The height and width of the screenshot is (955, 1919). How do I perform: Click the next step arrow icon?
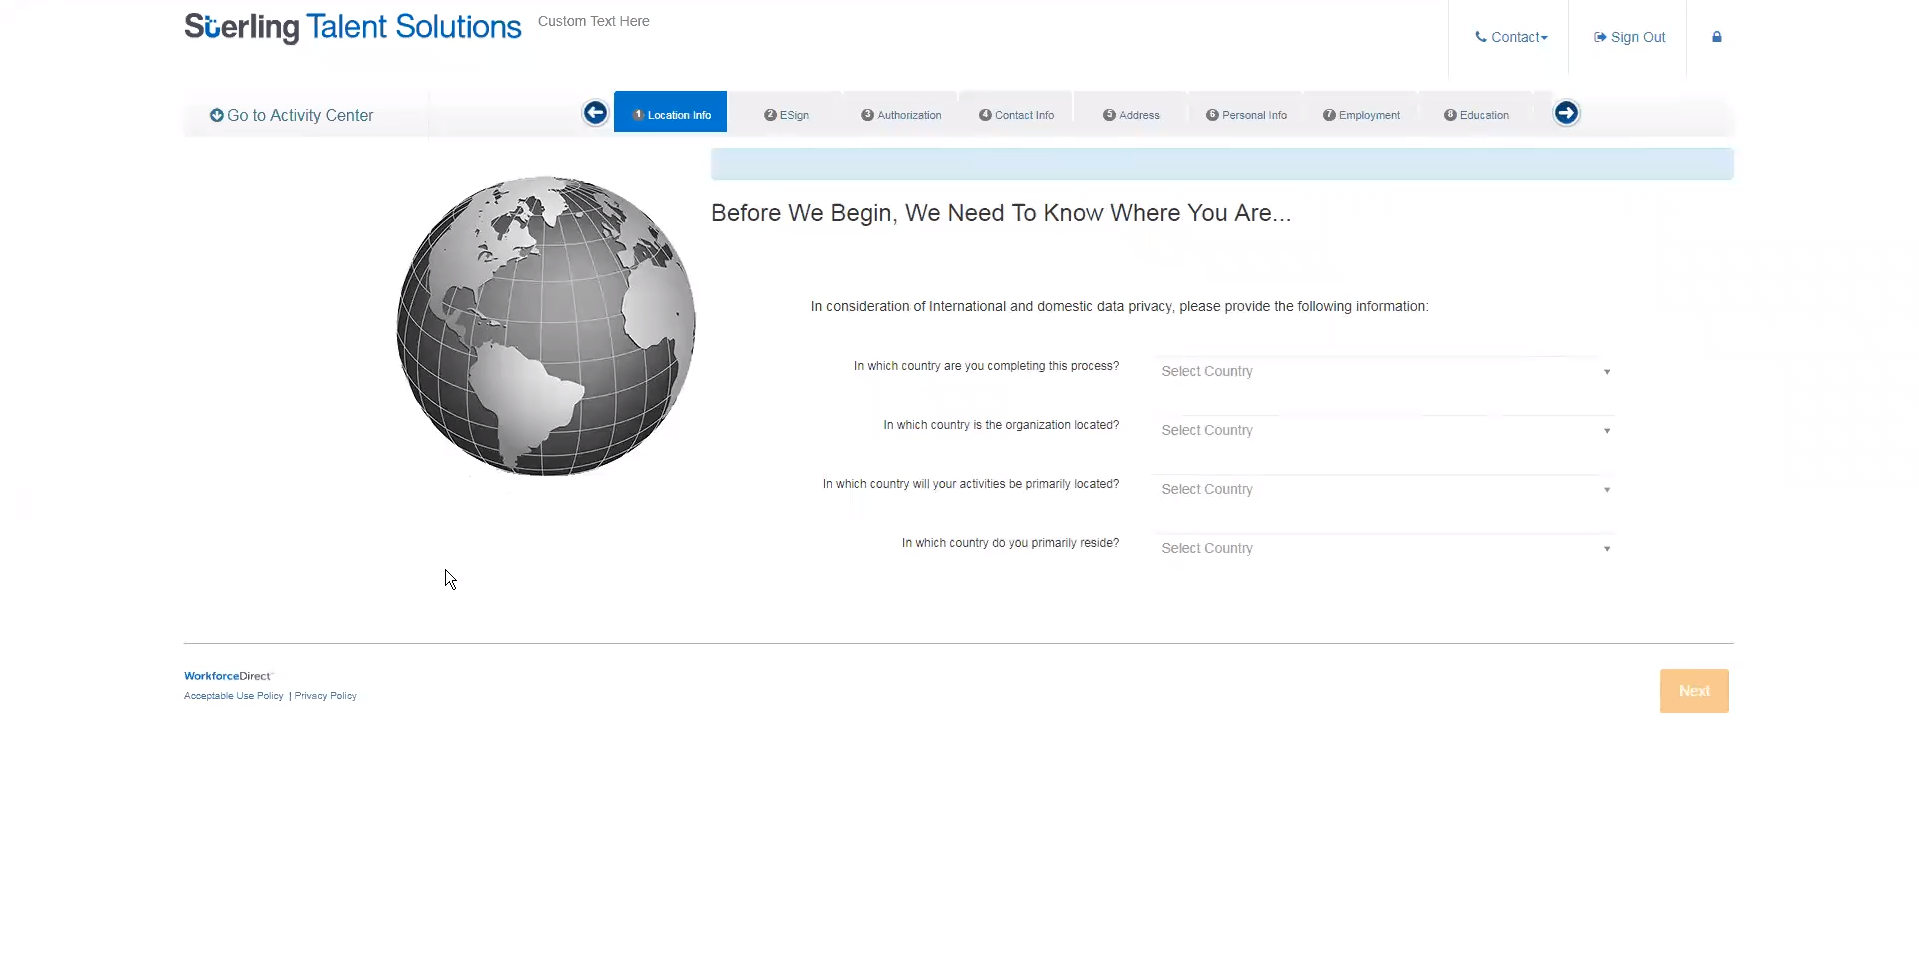[x=1566, y=113]
